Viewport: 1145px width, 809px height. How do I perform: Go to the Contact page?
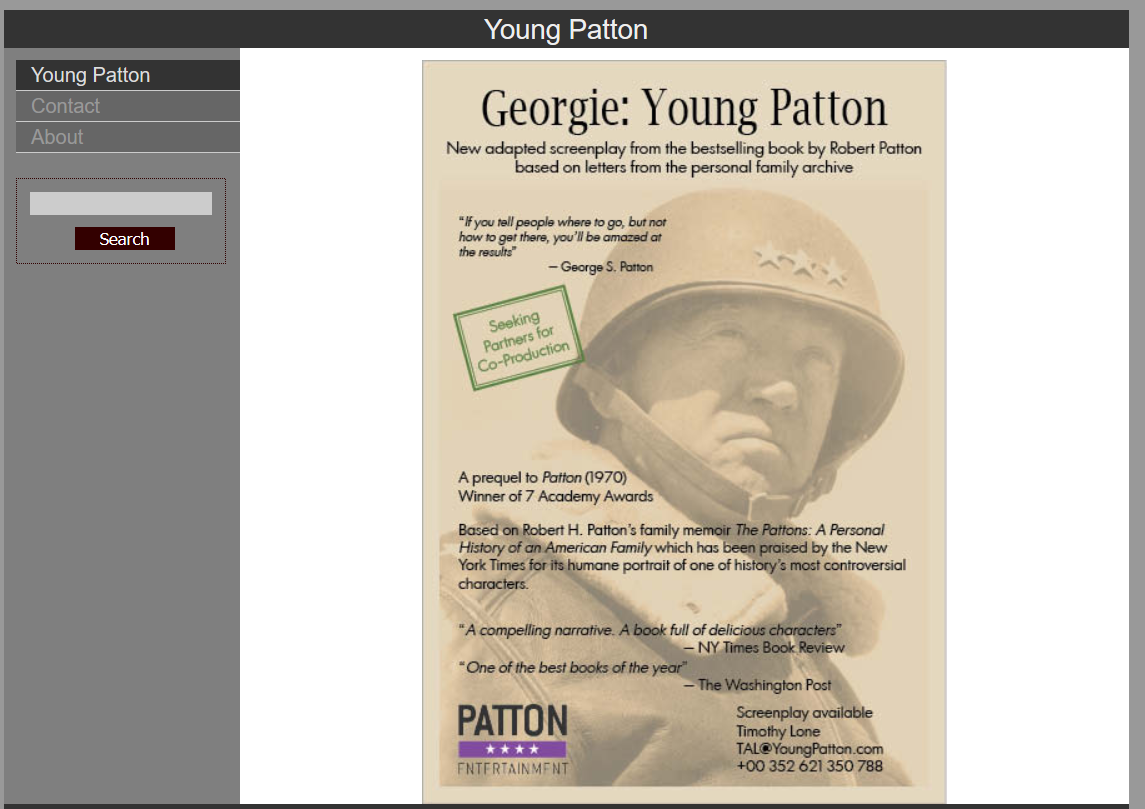128,107
